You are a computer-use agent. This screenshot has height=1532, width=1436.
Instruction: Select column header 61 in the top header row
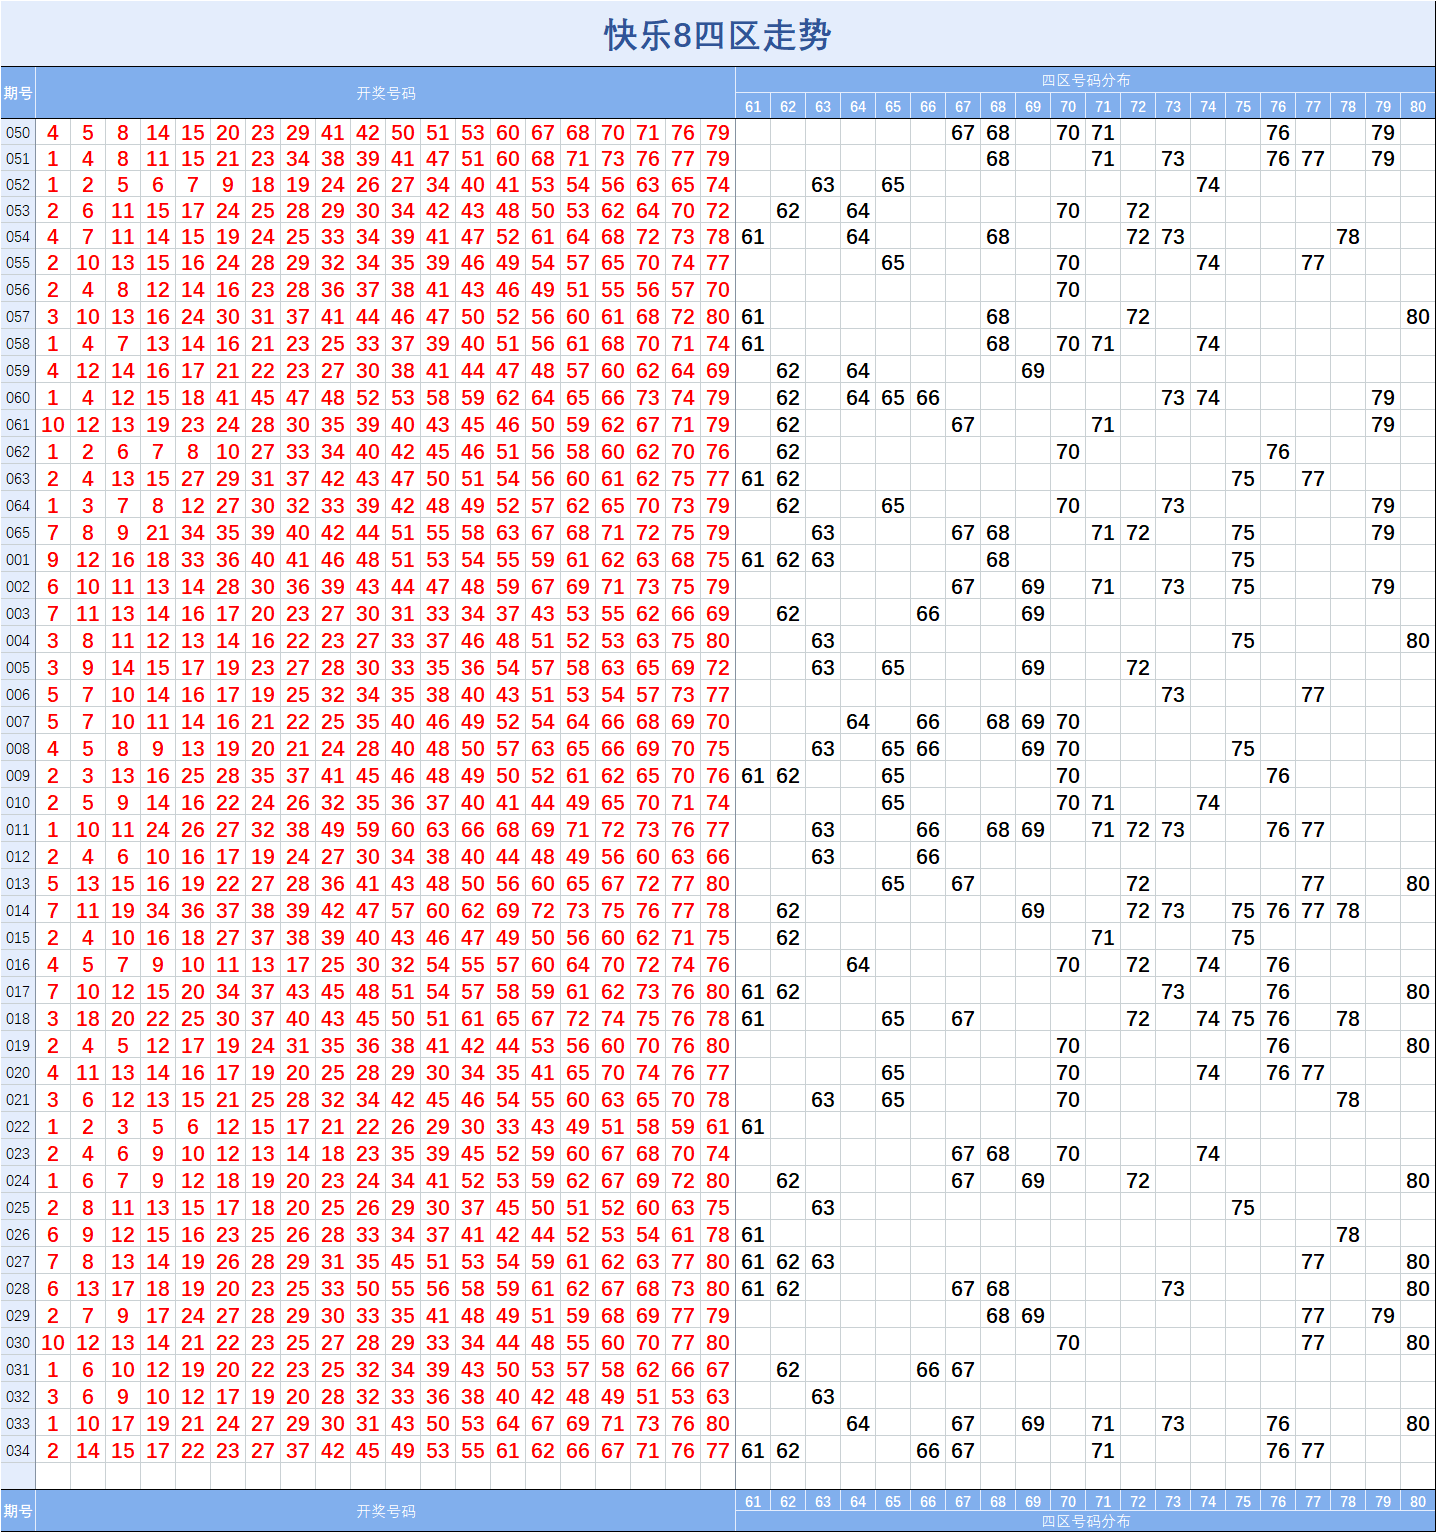(x=753, y=107)
